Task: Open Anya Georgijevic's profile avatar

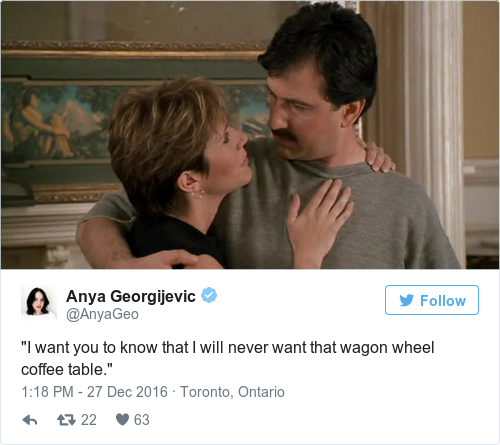Action: coord(39,302)
